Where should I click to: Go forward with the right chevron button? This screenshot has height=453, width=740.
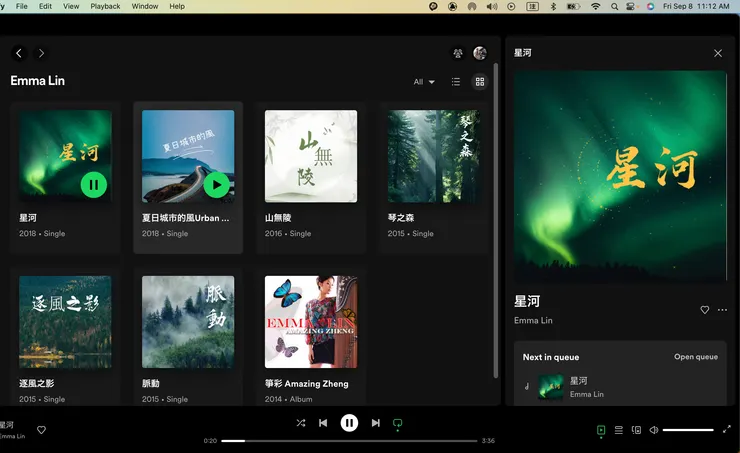[42, 53]
